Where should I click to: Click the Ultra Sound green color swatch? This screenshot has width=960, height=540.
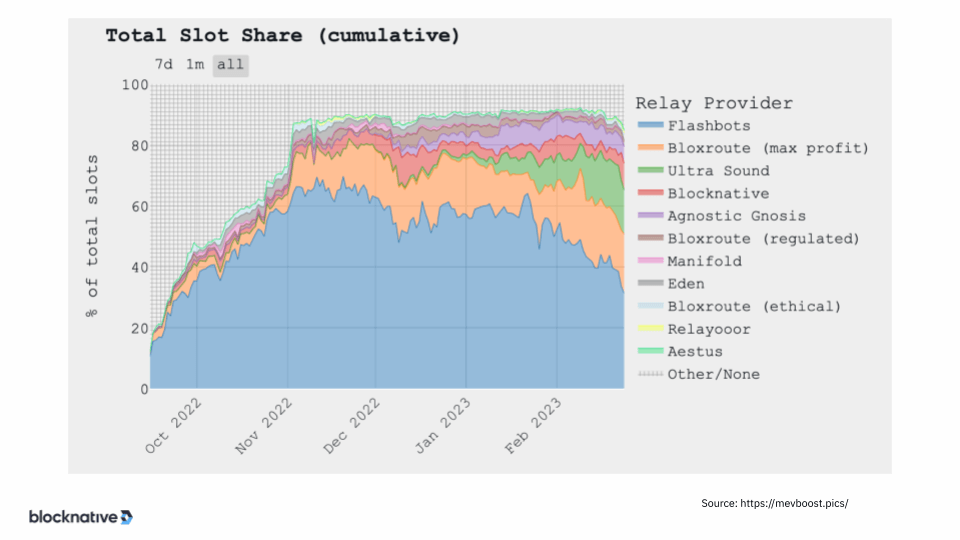click(650, 170)
